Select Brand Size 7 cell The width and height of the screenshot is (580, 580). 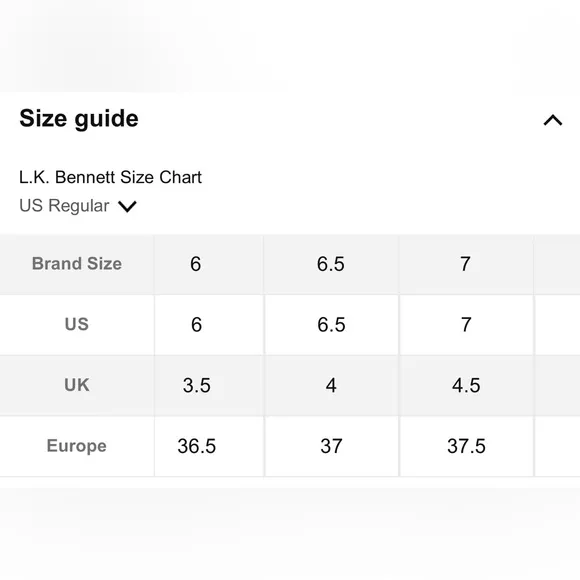[466, 264]
